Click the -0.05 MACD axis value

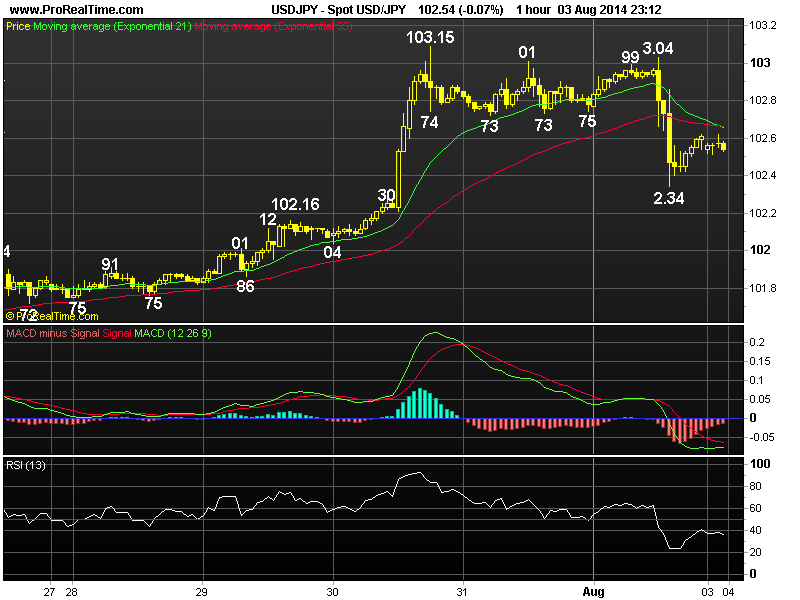pos(762,437)
